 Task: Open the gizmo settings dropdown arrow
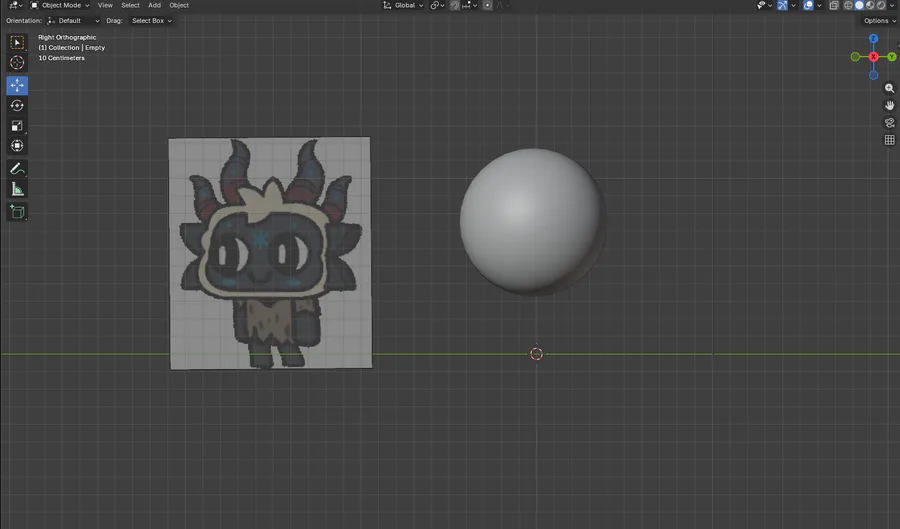pyautogui.click(x=793, y=5)
